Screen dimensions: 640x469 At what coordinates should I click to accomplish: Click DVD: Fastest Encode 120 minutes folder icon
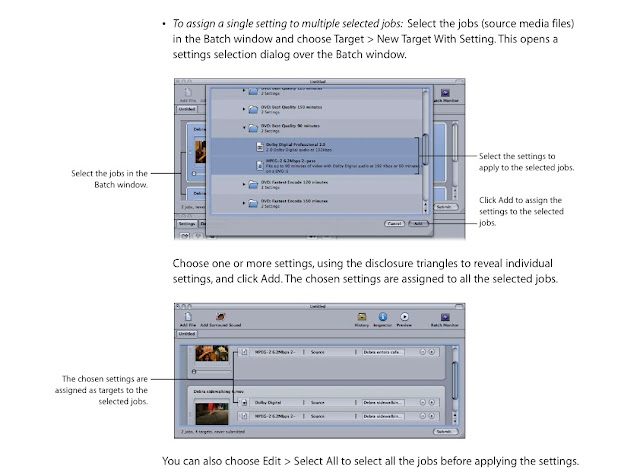[x=253, y=184]
